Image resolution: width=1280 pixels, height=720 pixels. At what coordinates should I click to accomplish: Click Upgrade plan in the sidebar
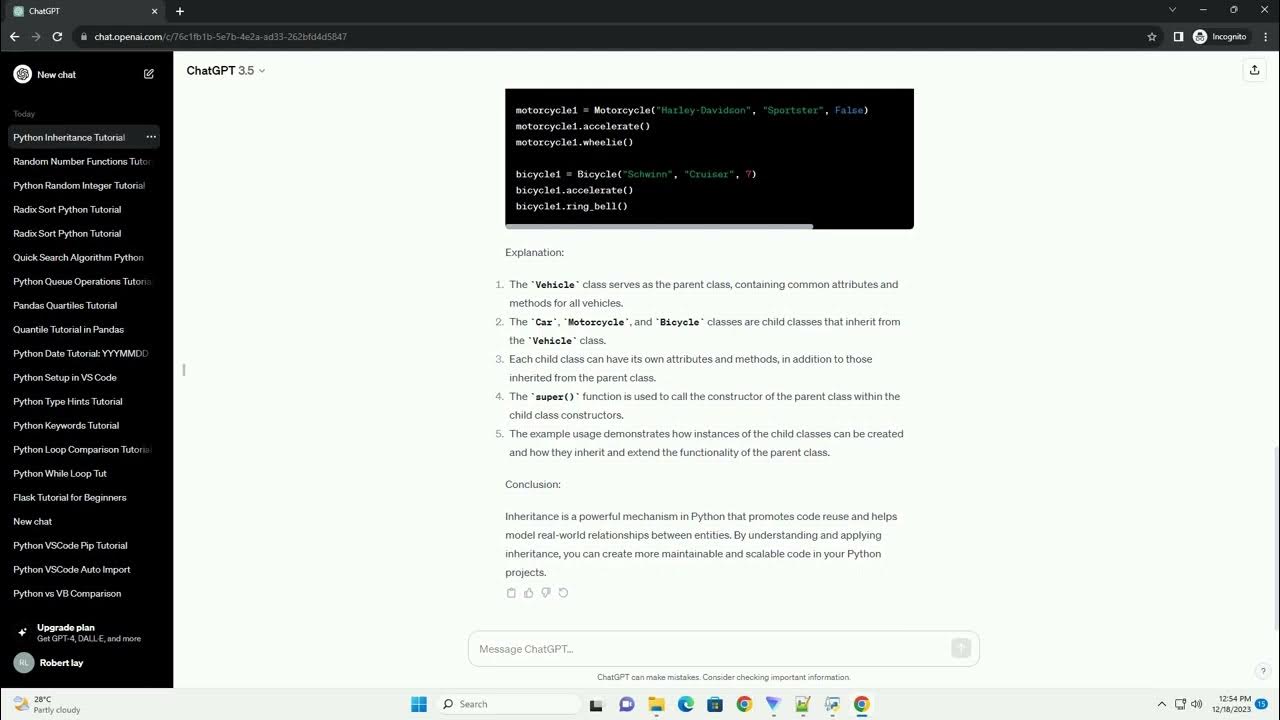tap(86, 632)
